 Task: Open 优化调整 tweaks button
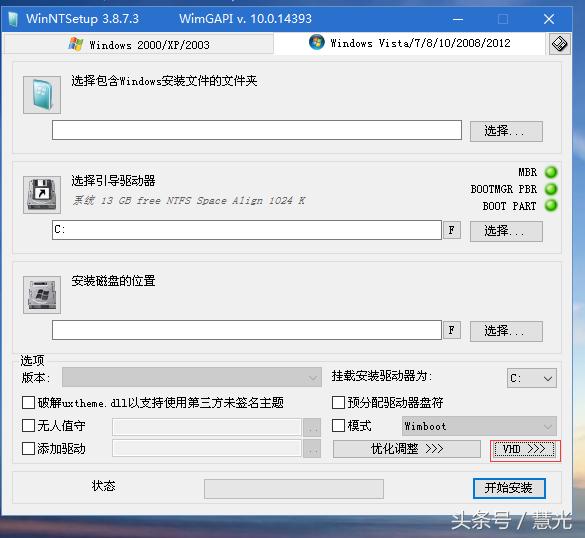[x=407, y=449]
